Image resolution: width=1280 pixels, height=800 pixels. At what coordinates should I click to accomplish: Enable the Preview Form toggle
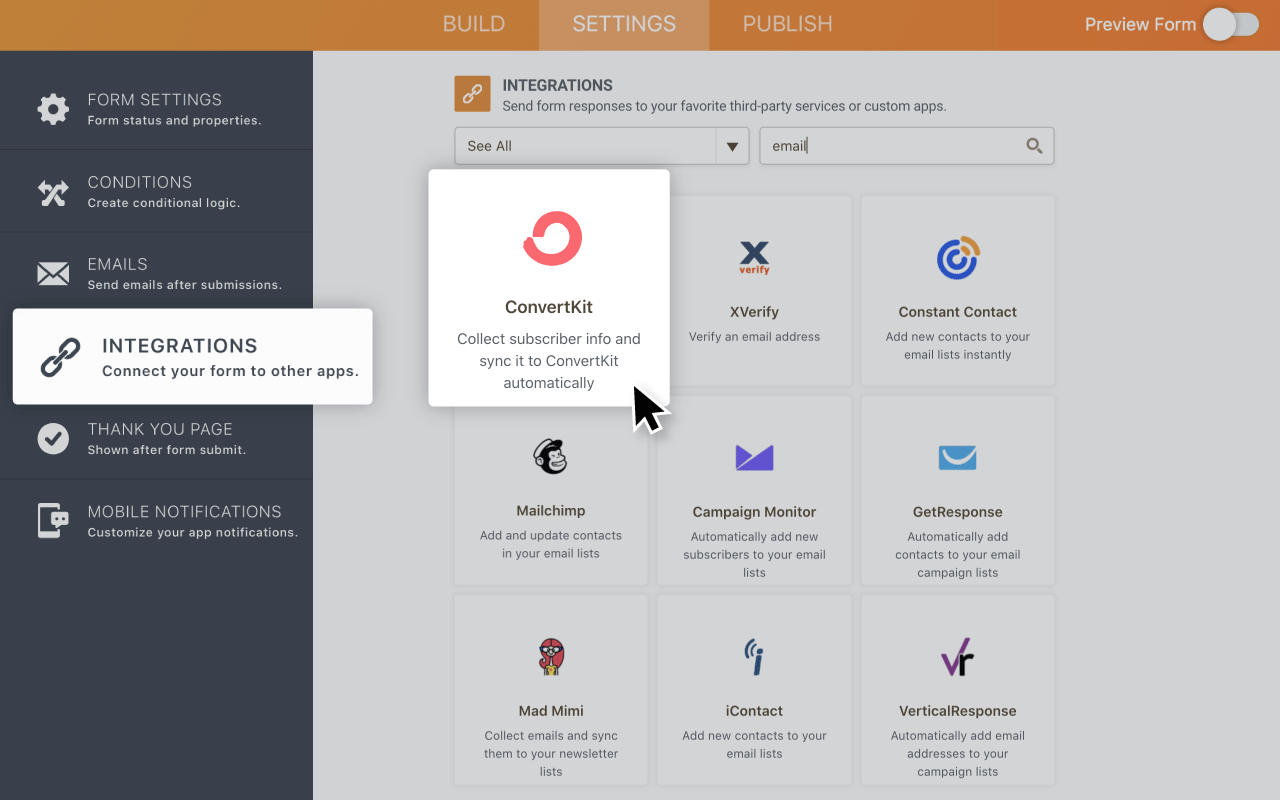pyautogui.click(x=1231, y=25)
